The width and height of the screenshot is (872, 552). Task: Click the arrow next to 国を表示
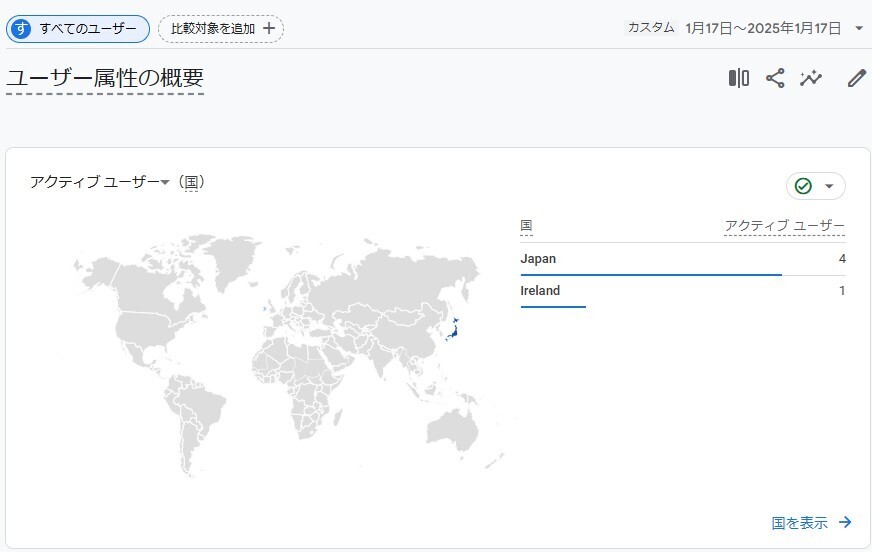tap(845, 522)
